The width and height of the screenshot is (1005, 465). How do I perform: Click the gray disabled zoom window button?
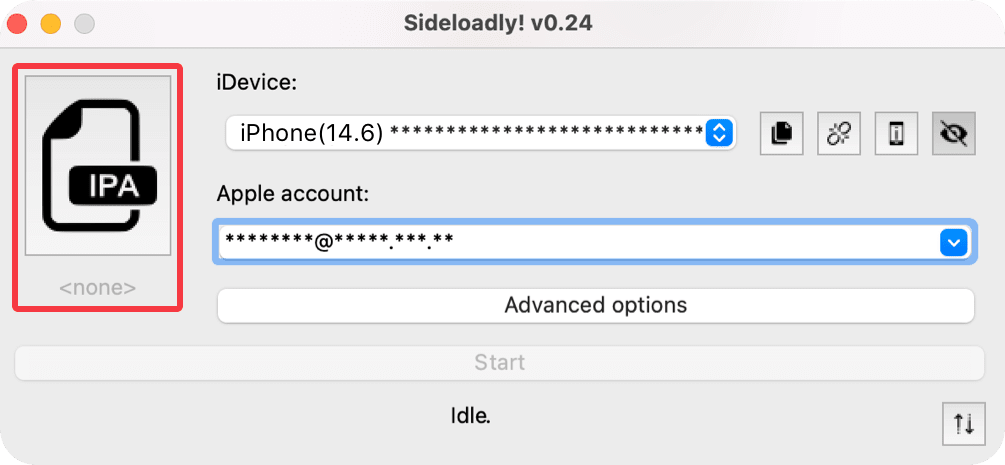[x=84, y=22]
